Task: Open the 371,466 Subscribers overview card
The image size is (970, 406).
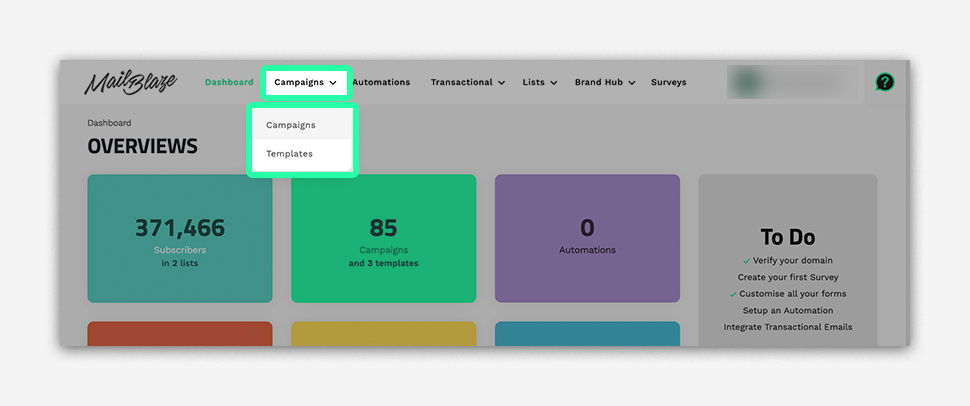Action: pyautogui.click(x=180, y=238)
